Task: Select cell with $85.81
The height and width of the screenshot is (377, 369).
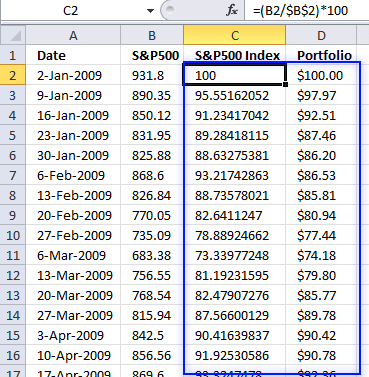Action: (321, 195)
